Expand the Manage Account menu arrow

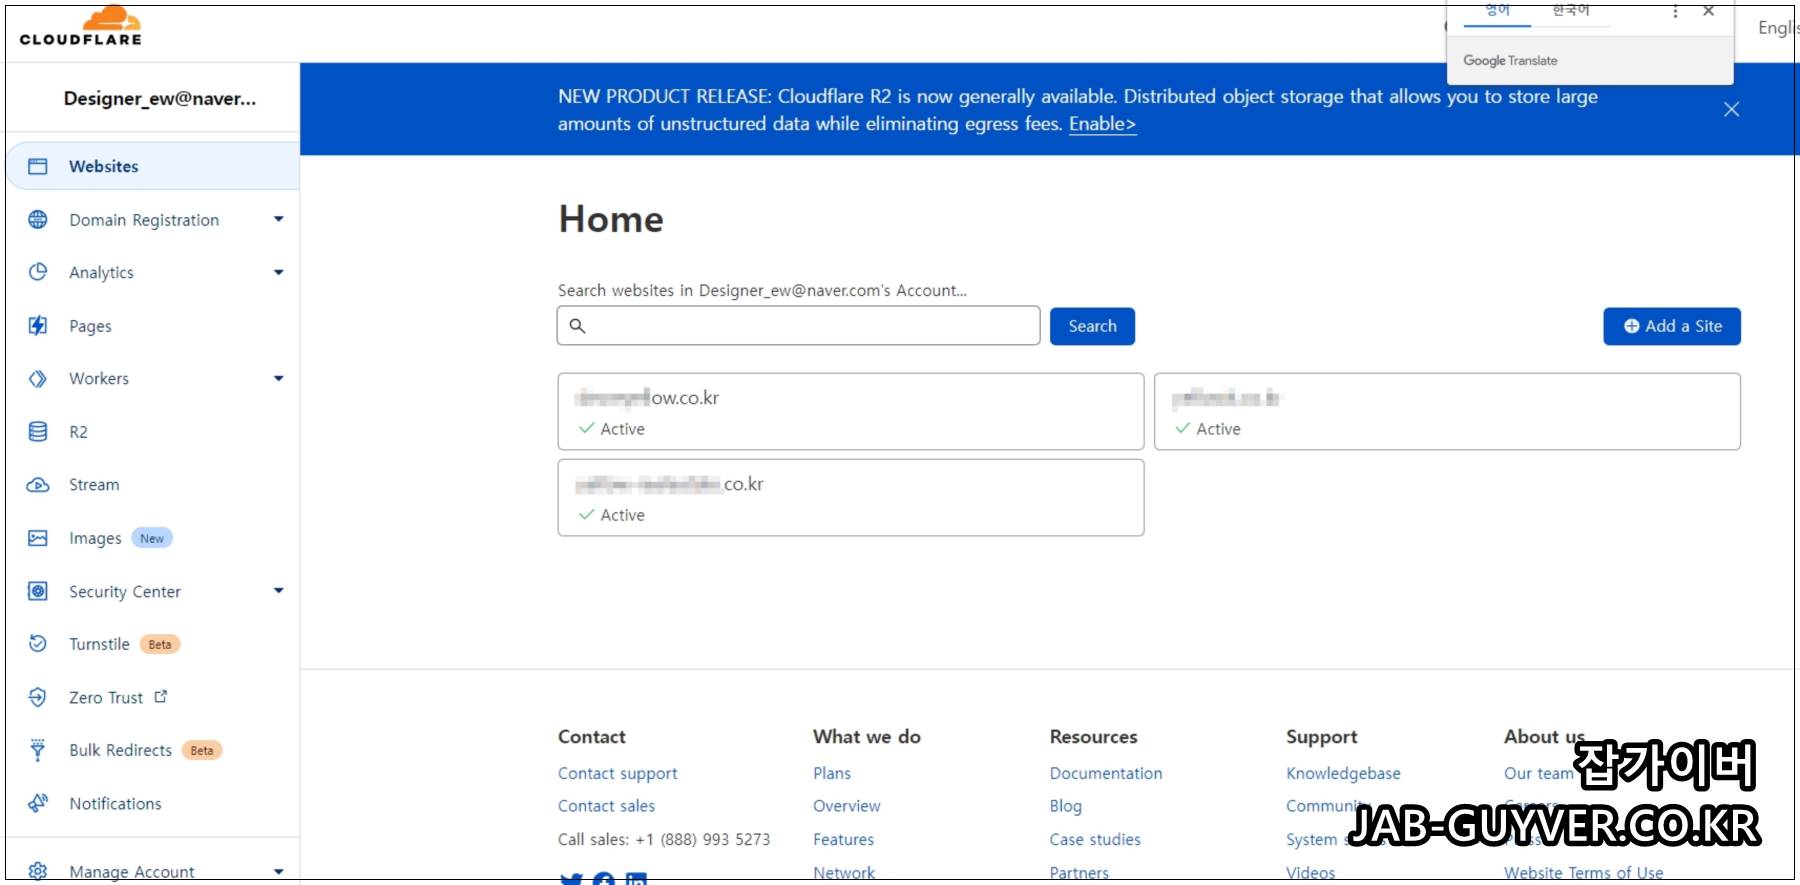coord(279,872)
